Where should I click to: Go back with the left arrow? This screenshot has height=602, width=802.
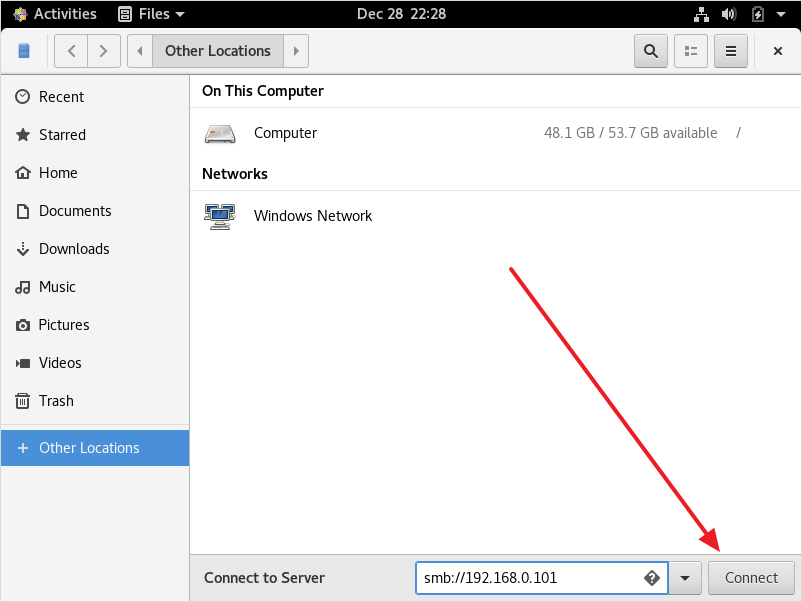coord(72,51)
